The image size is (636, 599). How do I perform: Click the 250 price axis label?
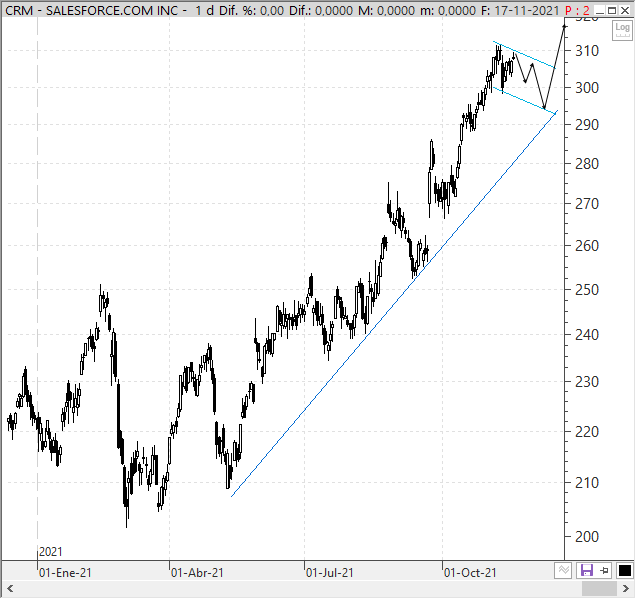pos(587,290)
